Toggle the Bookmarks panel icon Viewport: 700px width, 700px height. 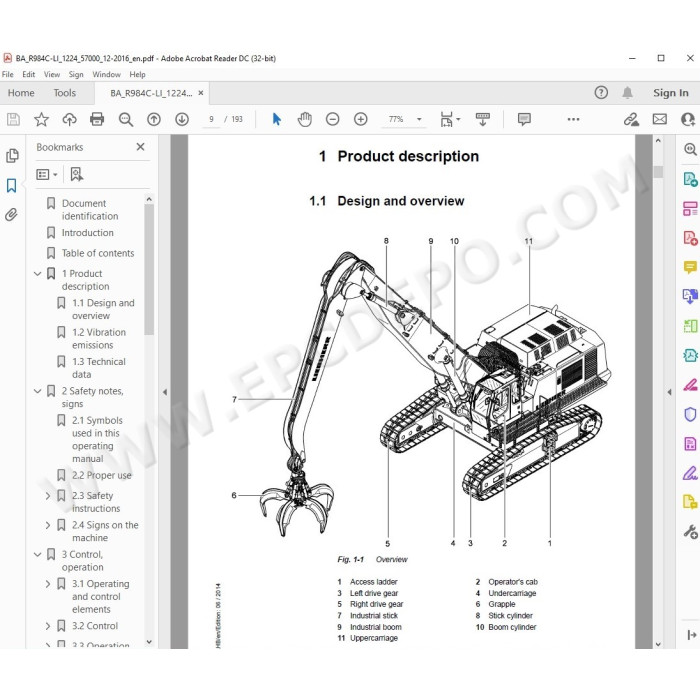click(12, 185)
